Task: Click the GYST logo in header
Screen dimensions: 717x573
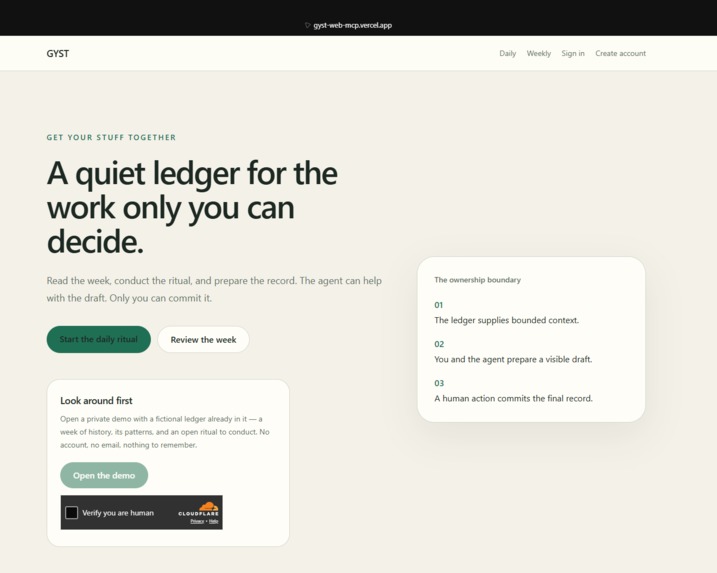Action: pyautogui.click(x=58, y=54)
